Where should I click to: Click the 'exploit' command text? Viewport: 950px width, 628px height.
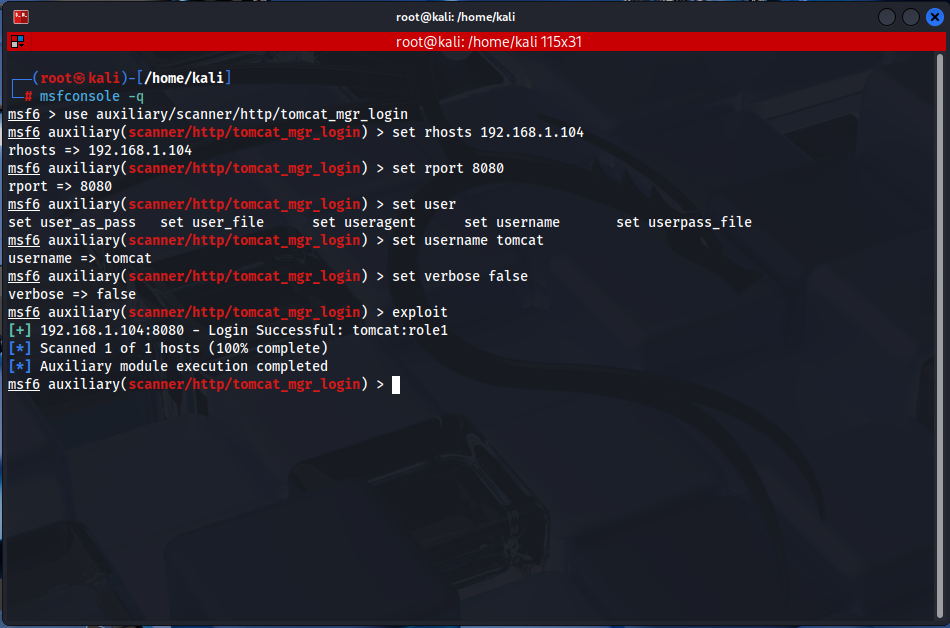coord(420,312)
